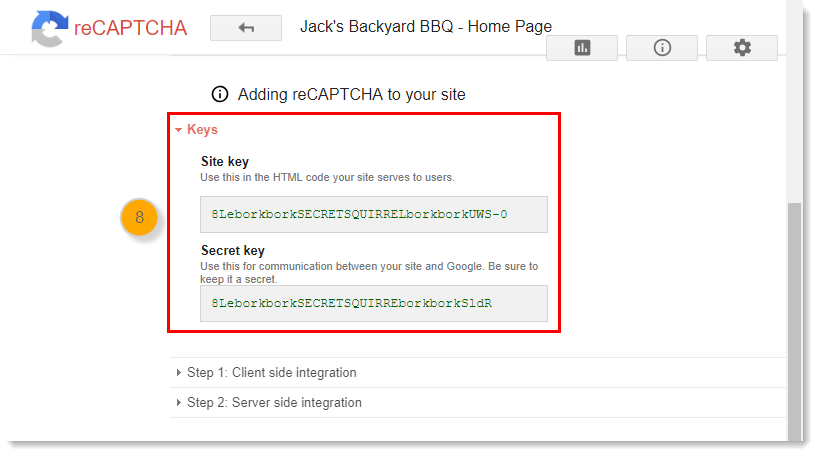Image resolution: width=818 pixels, height=456 pixels.
Task: Select the Secret key value field
Action: point(373,303)
